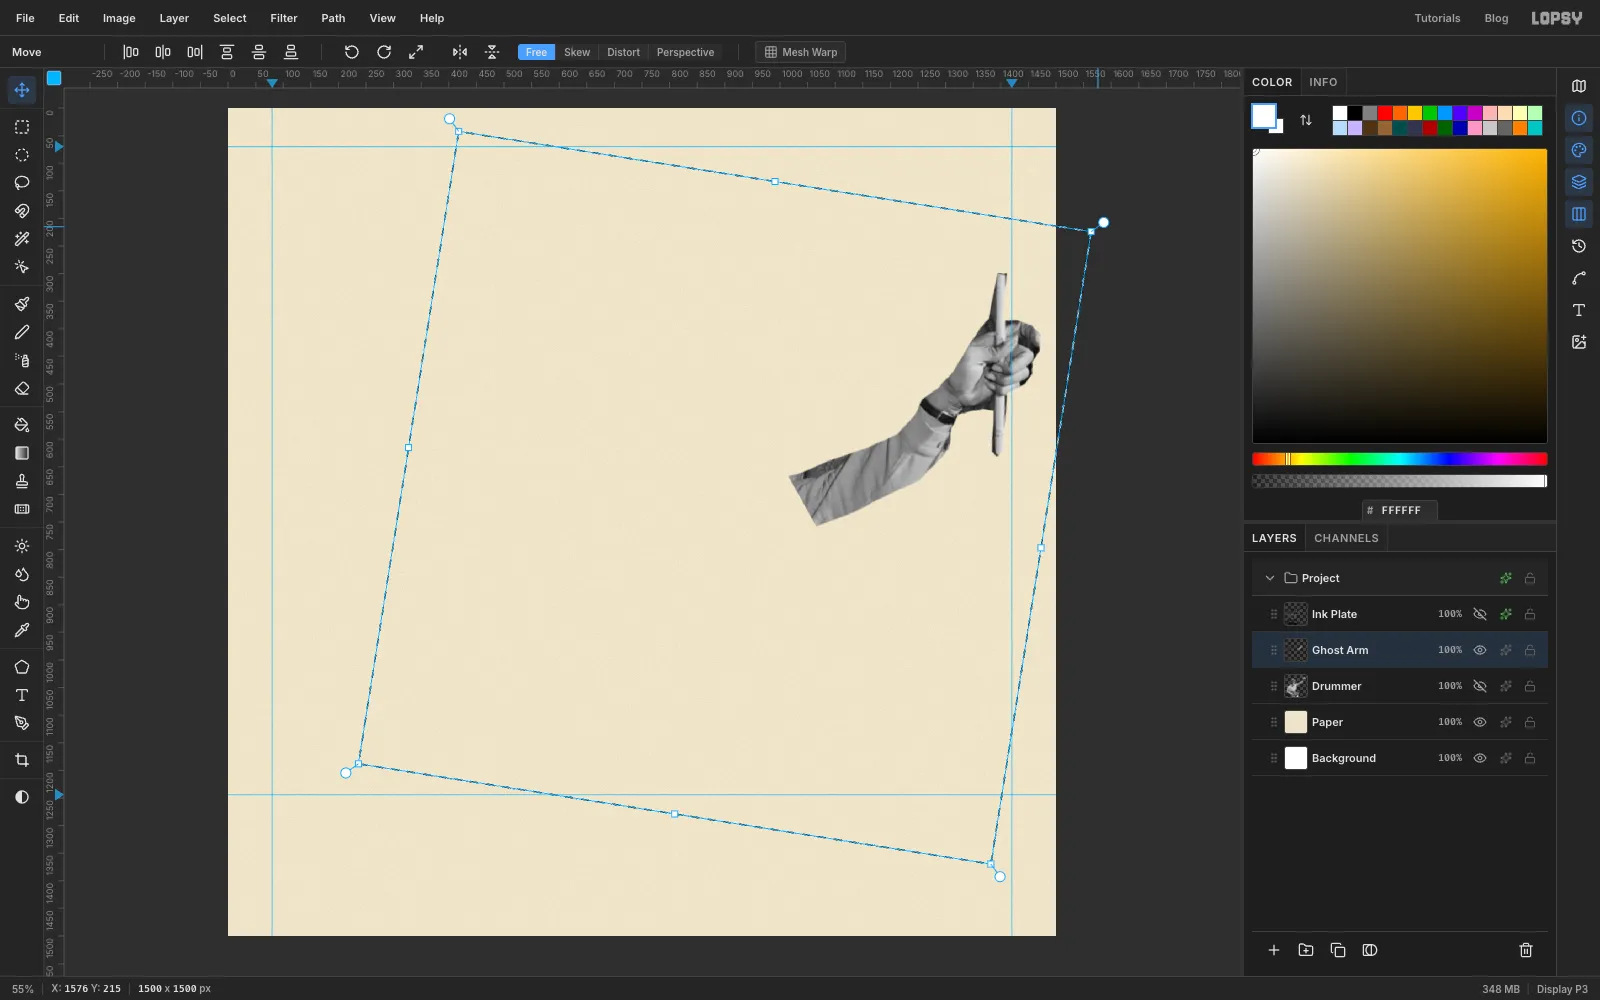Viewport: 1600px width, 1000px height.
Task: Show the Ink Plate layer
Action: pyautogui.click(x=1480, y=614)
